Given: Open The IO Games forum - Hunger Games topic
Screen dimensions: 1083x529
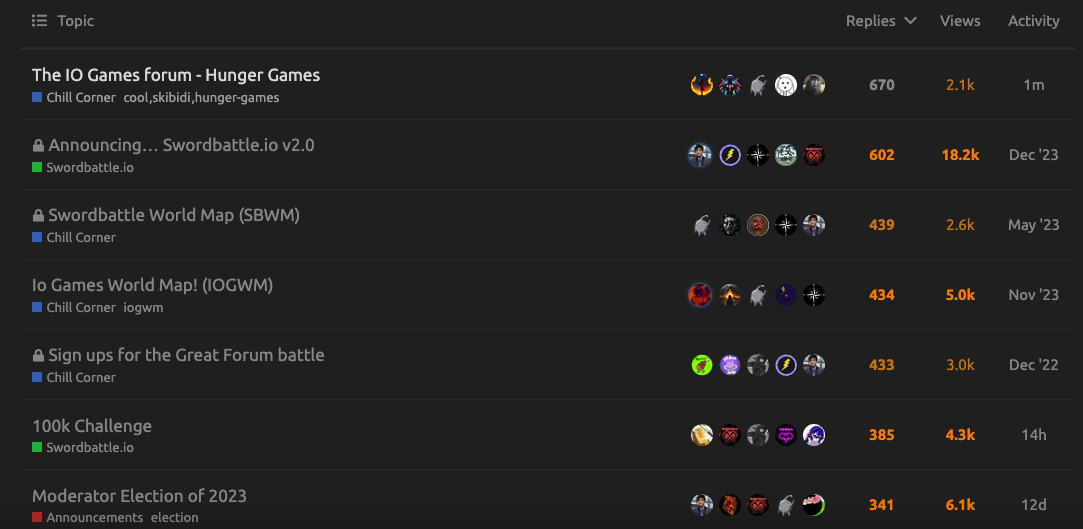Looking at the screenshot, I should (176, 75).
